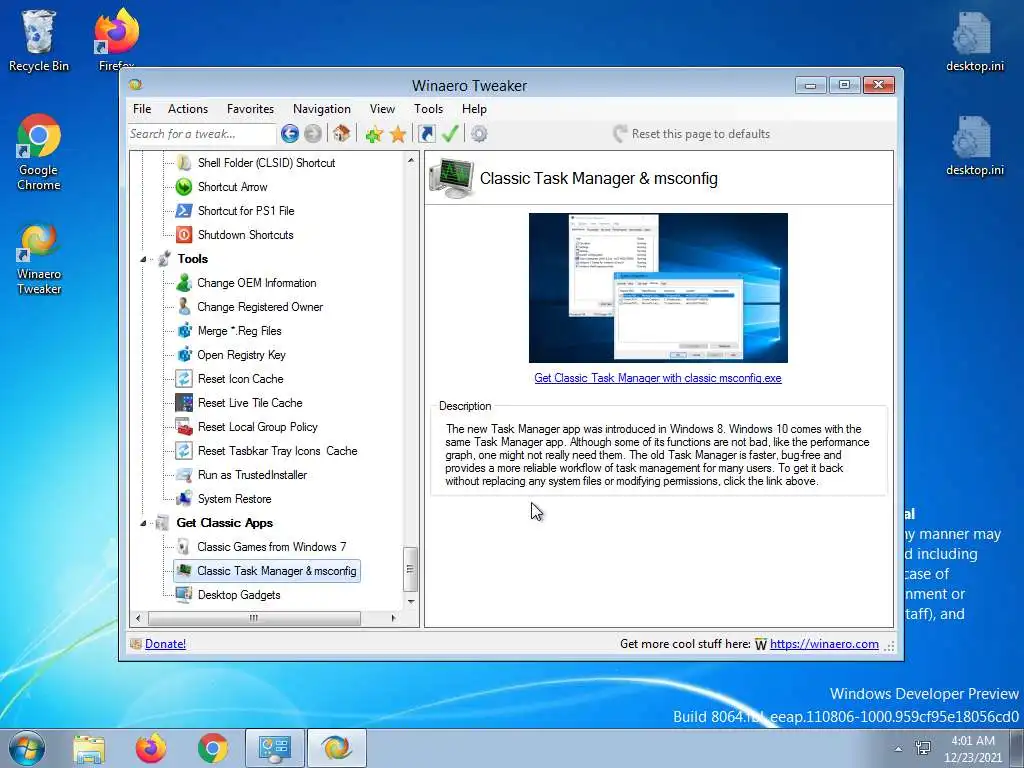The image size is (1024, 768).
Task: Open the View menu
Action: [x=382, y=109]
